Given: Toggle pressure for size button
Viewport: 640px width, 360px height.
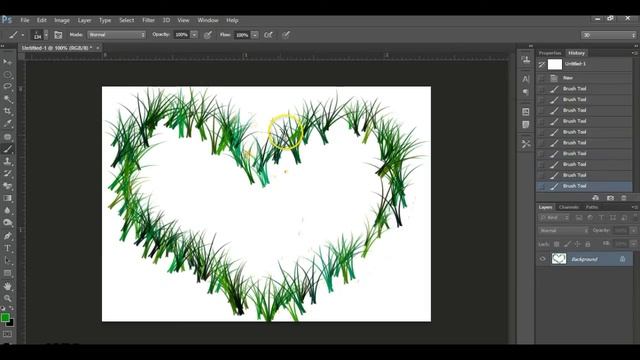Looking at the screenshot, I should [x=286, y=35].
